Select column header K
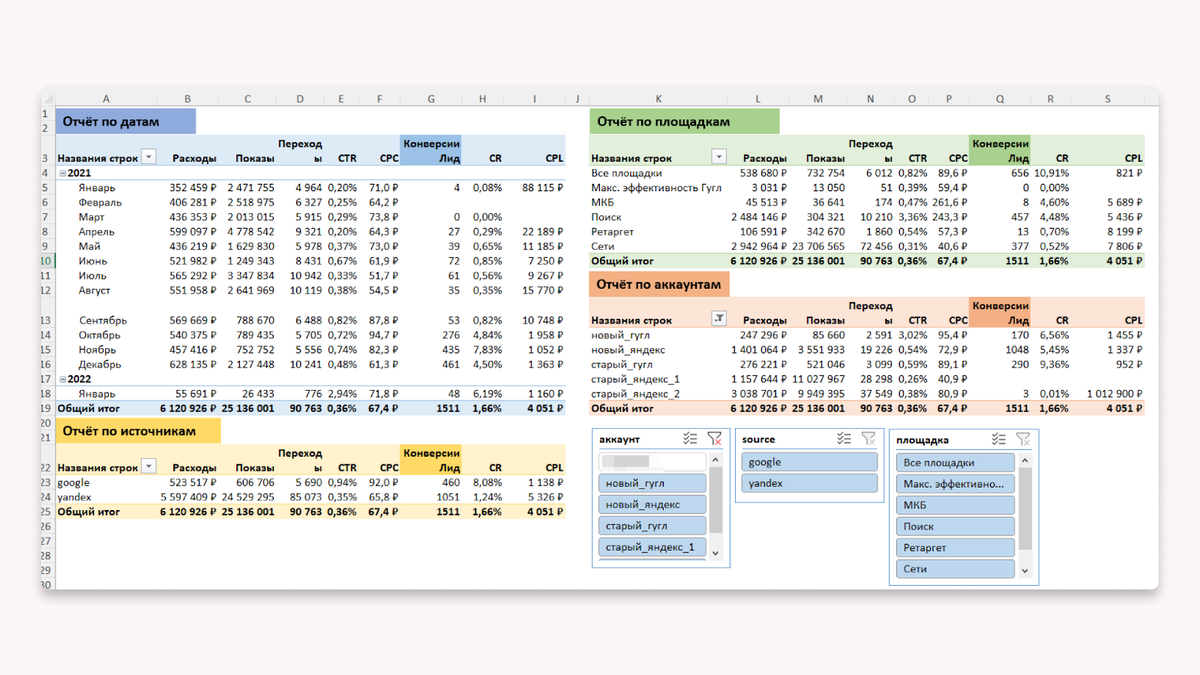This screenshot has width=1200, height=675. pos(658,98)
